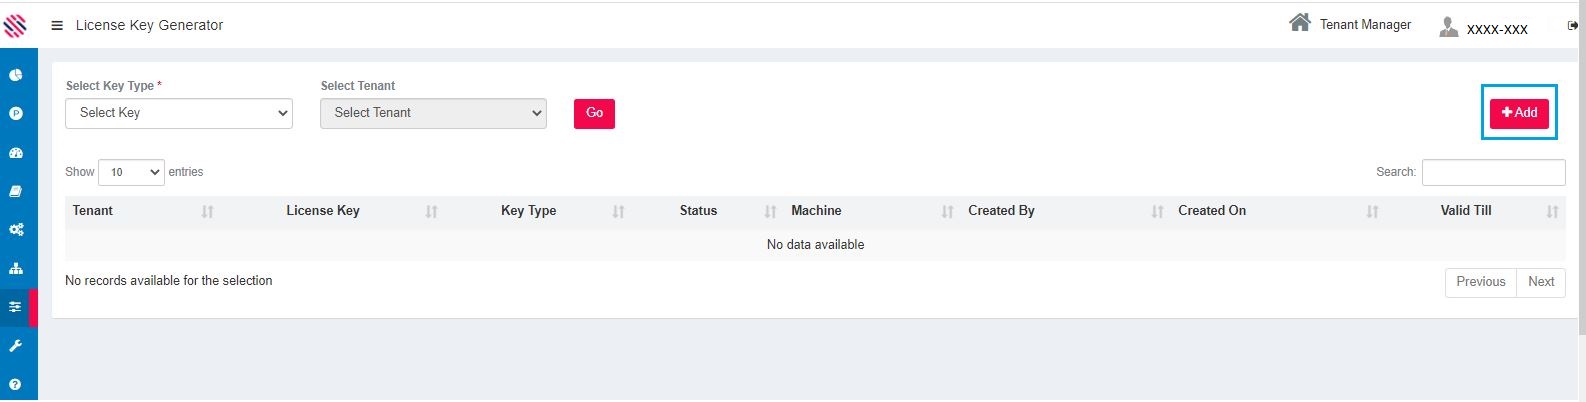Focus the Search input field
The image size is (1586, 402).
[1493, 172]
